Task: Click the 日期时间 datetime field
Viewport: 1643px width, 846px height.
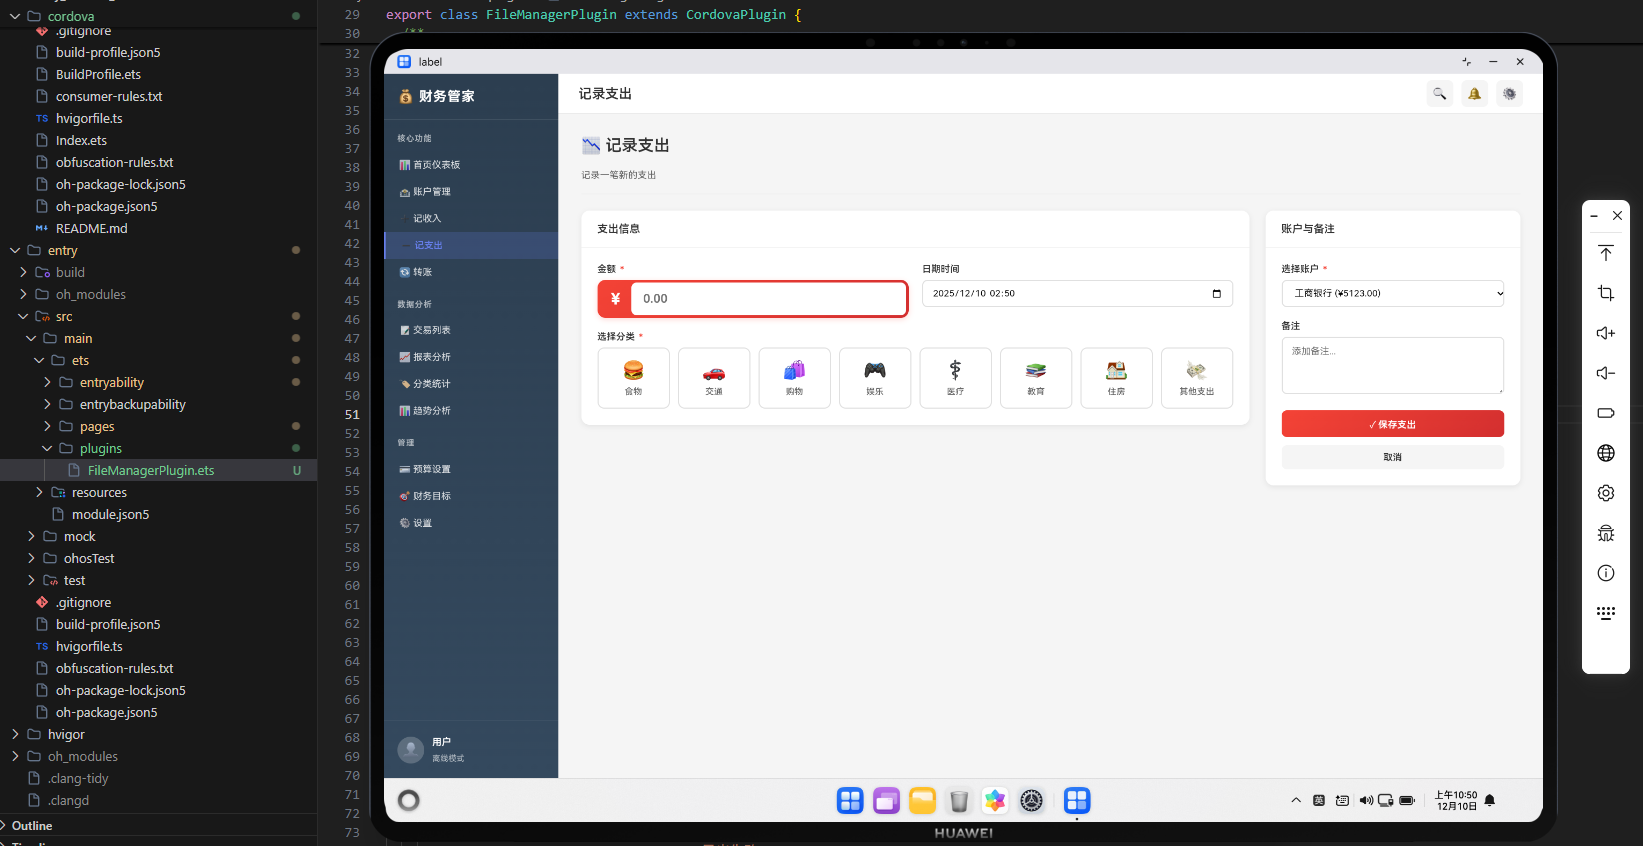Action: coord(1077,293)
